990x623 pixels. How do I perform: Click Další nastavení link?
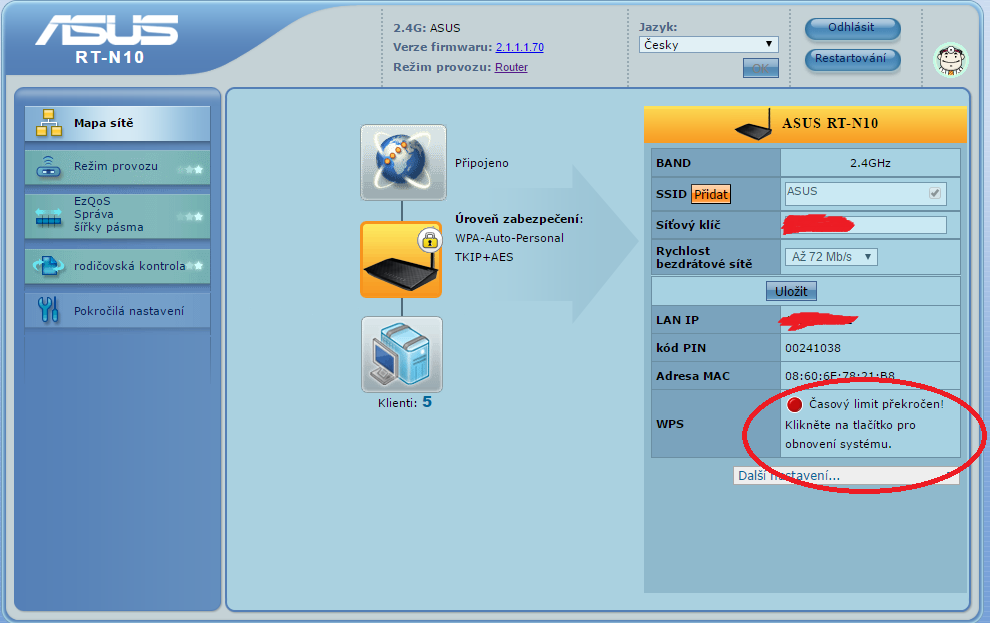coord(846,476)
